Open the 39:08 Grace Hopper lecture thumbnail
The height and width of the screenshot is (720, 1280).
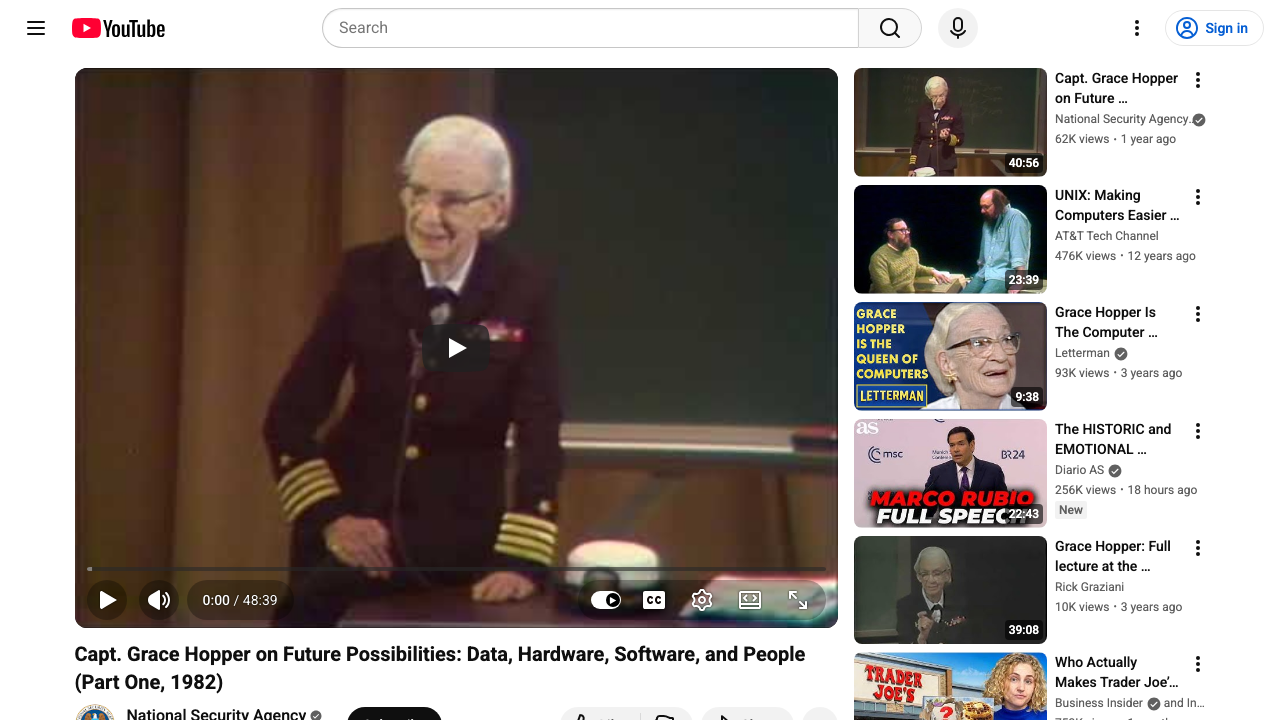point(950,590)
